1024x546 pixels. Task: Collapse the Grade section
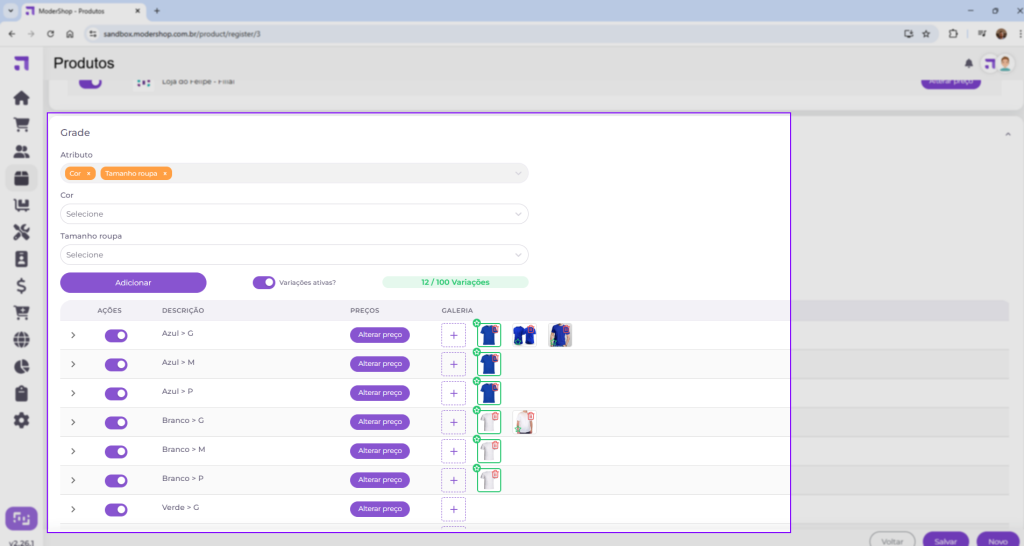point(1007,133)
